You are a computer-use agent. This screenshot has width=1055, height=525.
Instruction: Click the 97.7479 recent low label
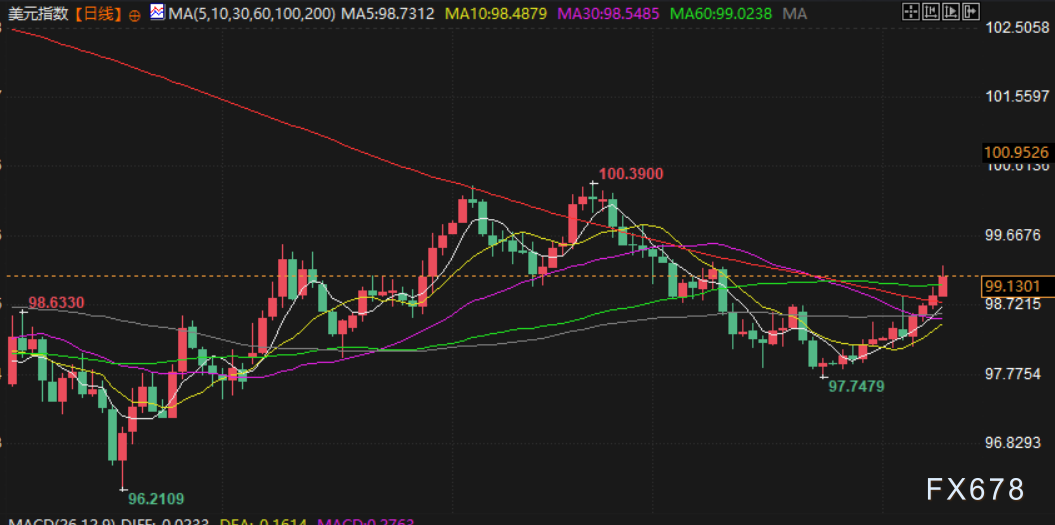click(x=855, y=385)
